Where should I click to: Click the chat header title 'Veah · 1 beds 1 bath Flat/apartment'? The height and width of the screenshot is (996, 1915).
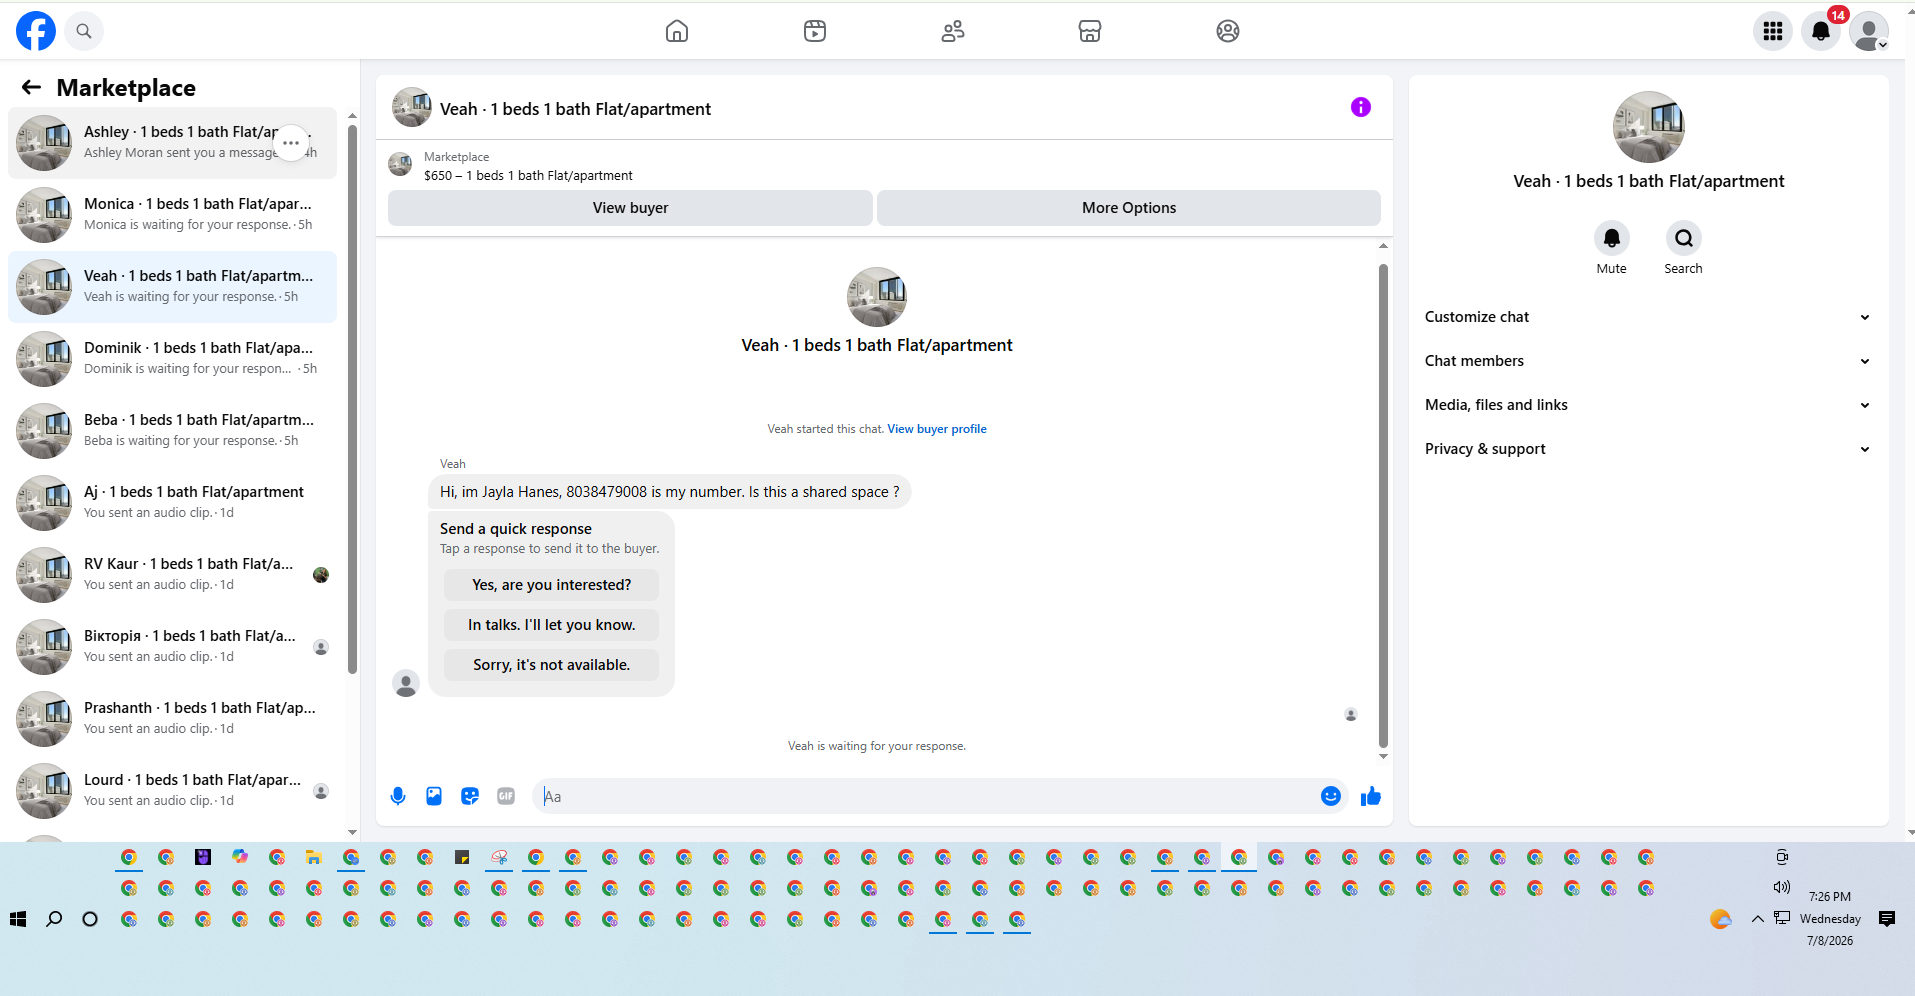click(575, 109)
